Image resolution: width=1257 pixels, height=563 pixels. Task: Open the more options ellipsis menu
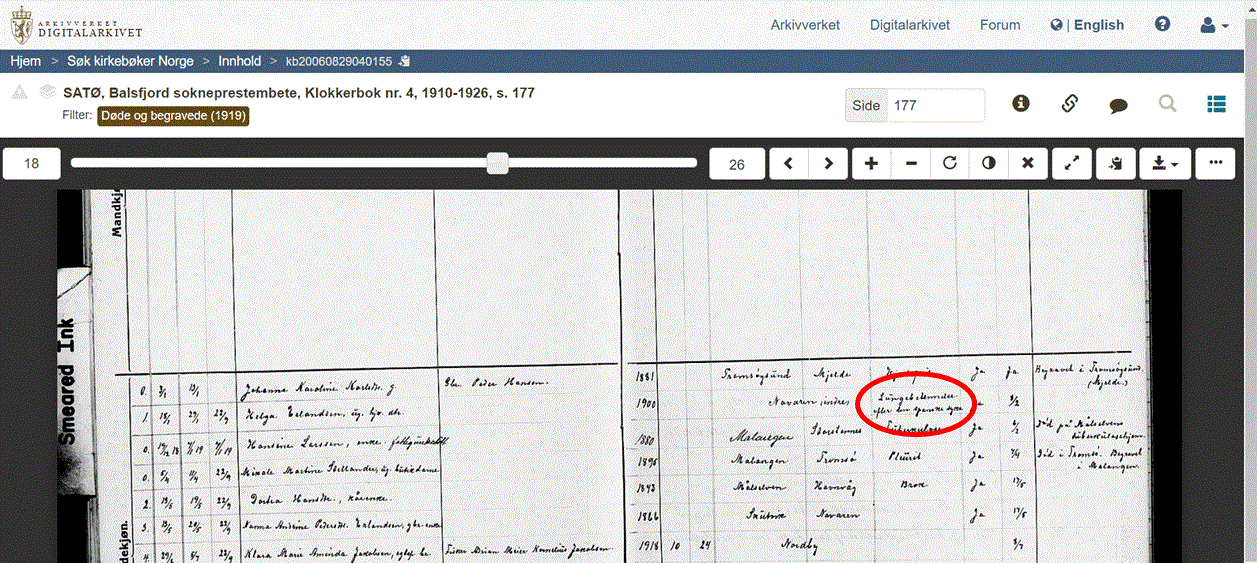(x=1215, y=163)
